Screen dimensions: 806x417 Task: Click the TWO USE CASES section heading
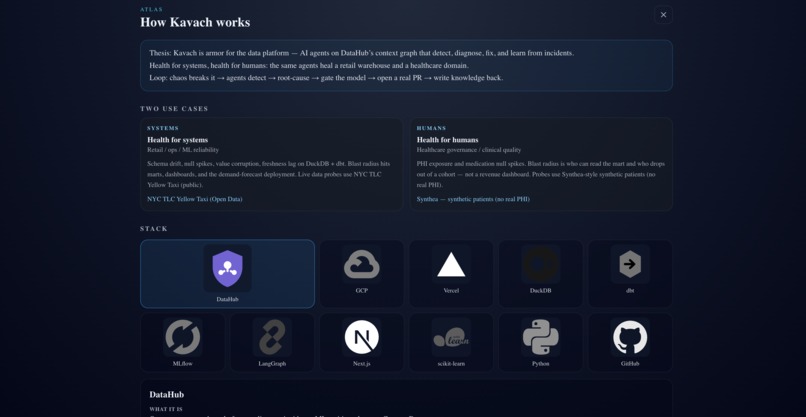click(174, 109)
